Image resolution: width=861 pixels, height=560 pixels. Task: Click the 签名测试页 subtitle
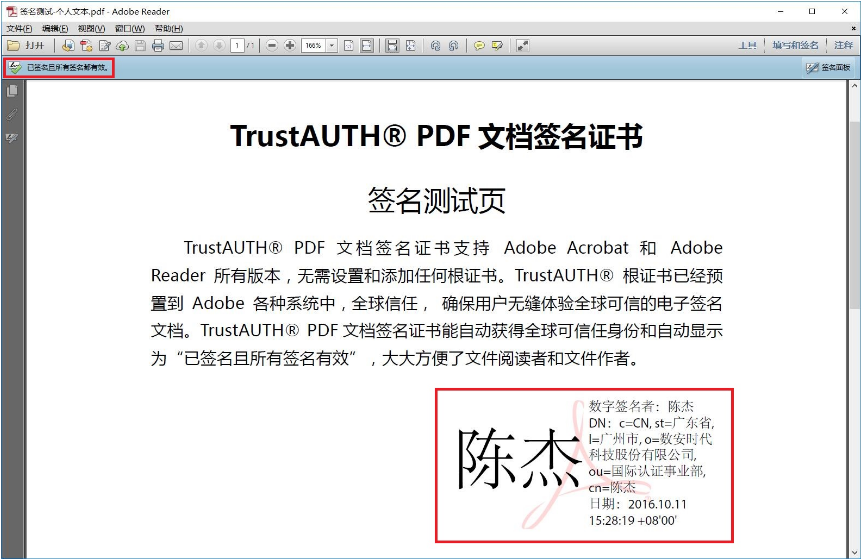[x=437, y=200]
